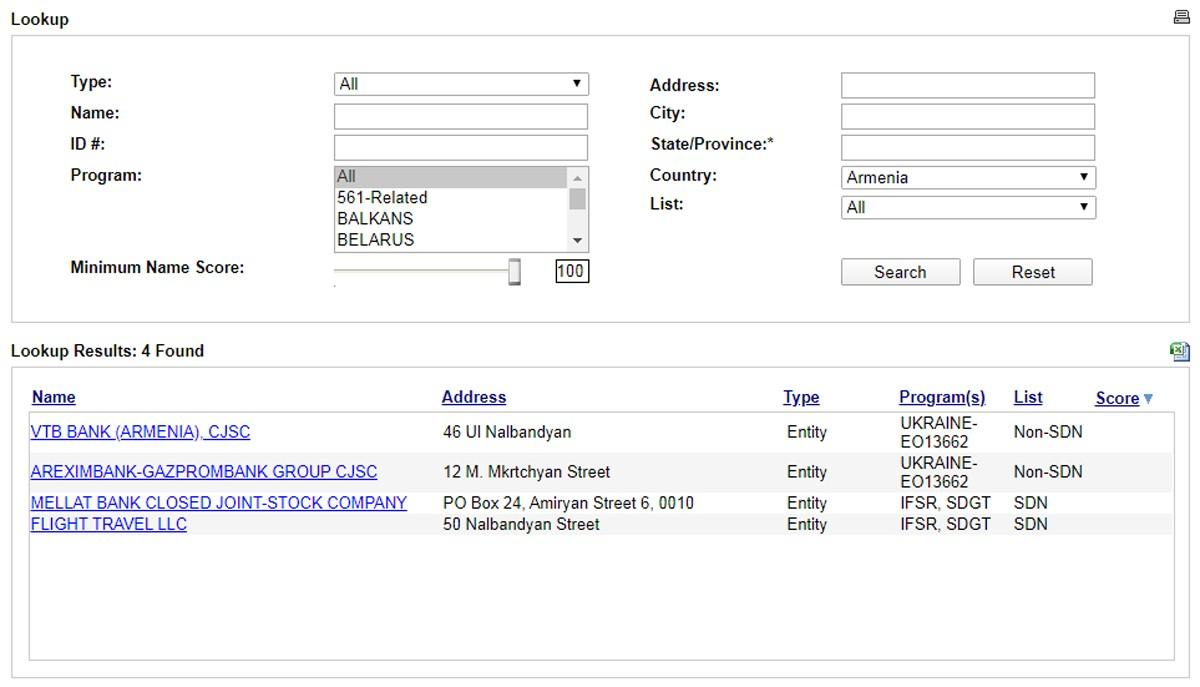1200x687 pixels.
Task: Open VTB BANK (ARMENIA), CJSC entry
Action: (x=140, y=432)
